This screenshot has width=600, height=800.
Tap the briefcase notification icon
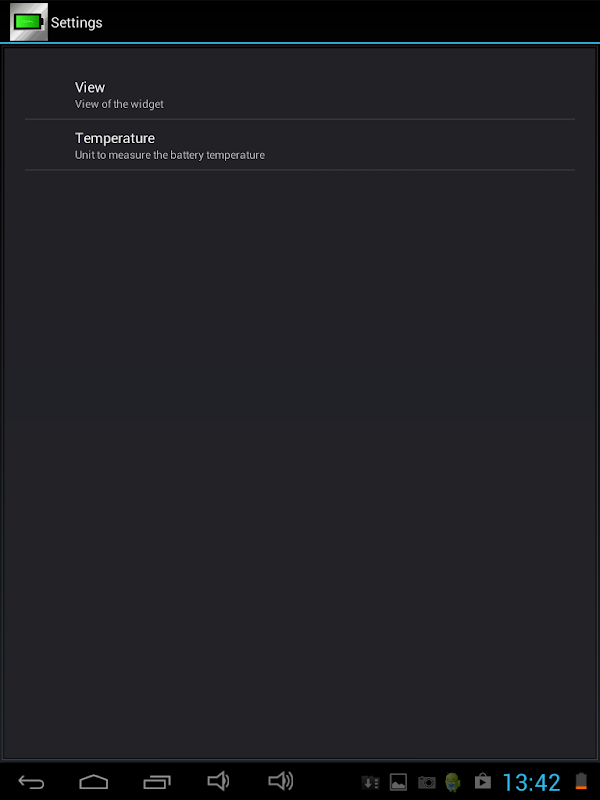point(482,782)
